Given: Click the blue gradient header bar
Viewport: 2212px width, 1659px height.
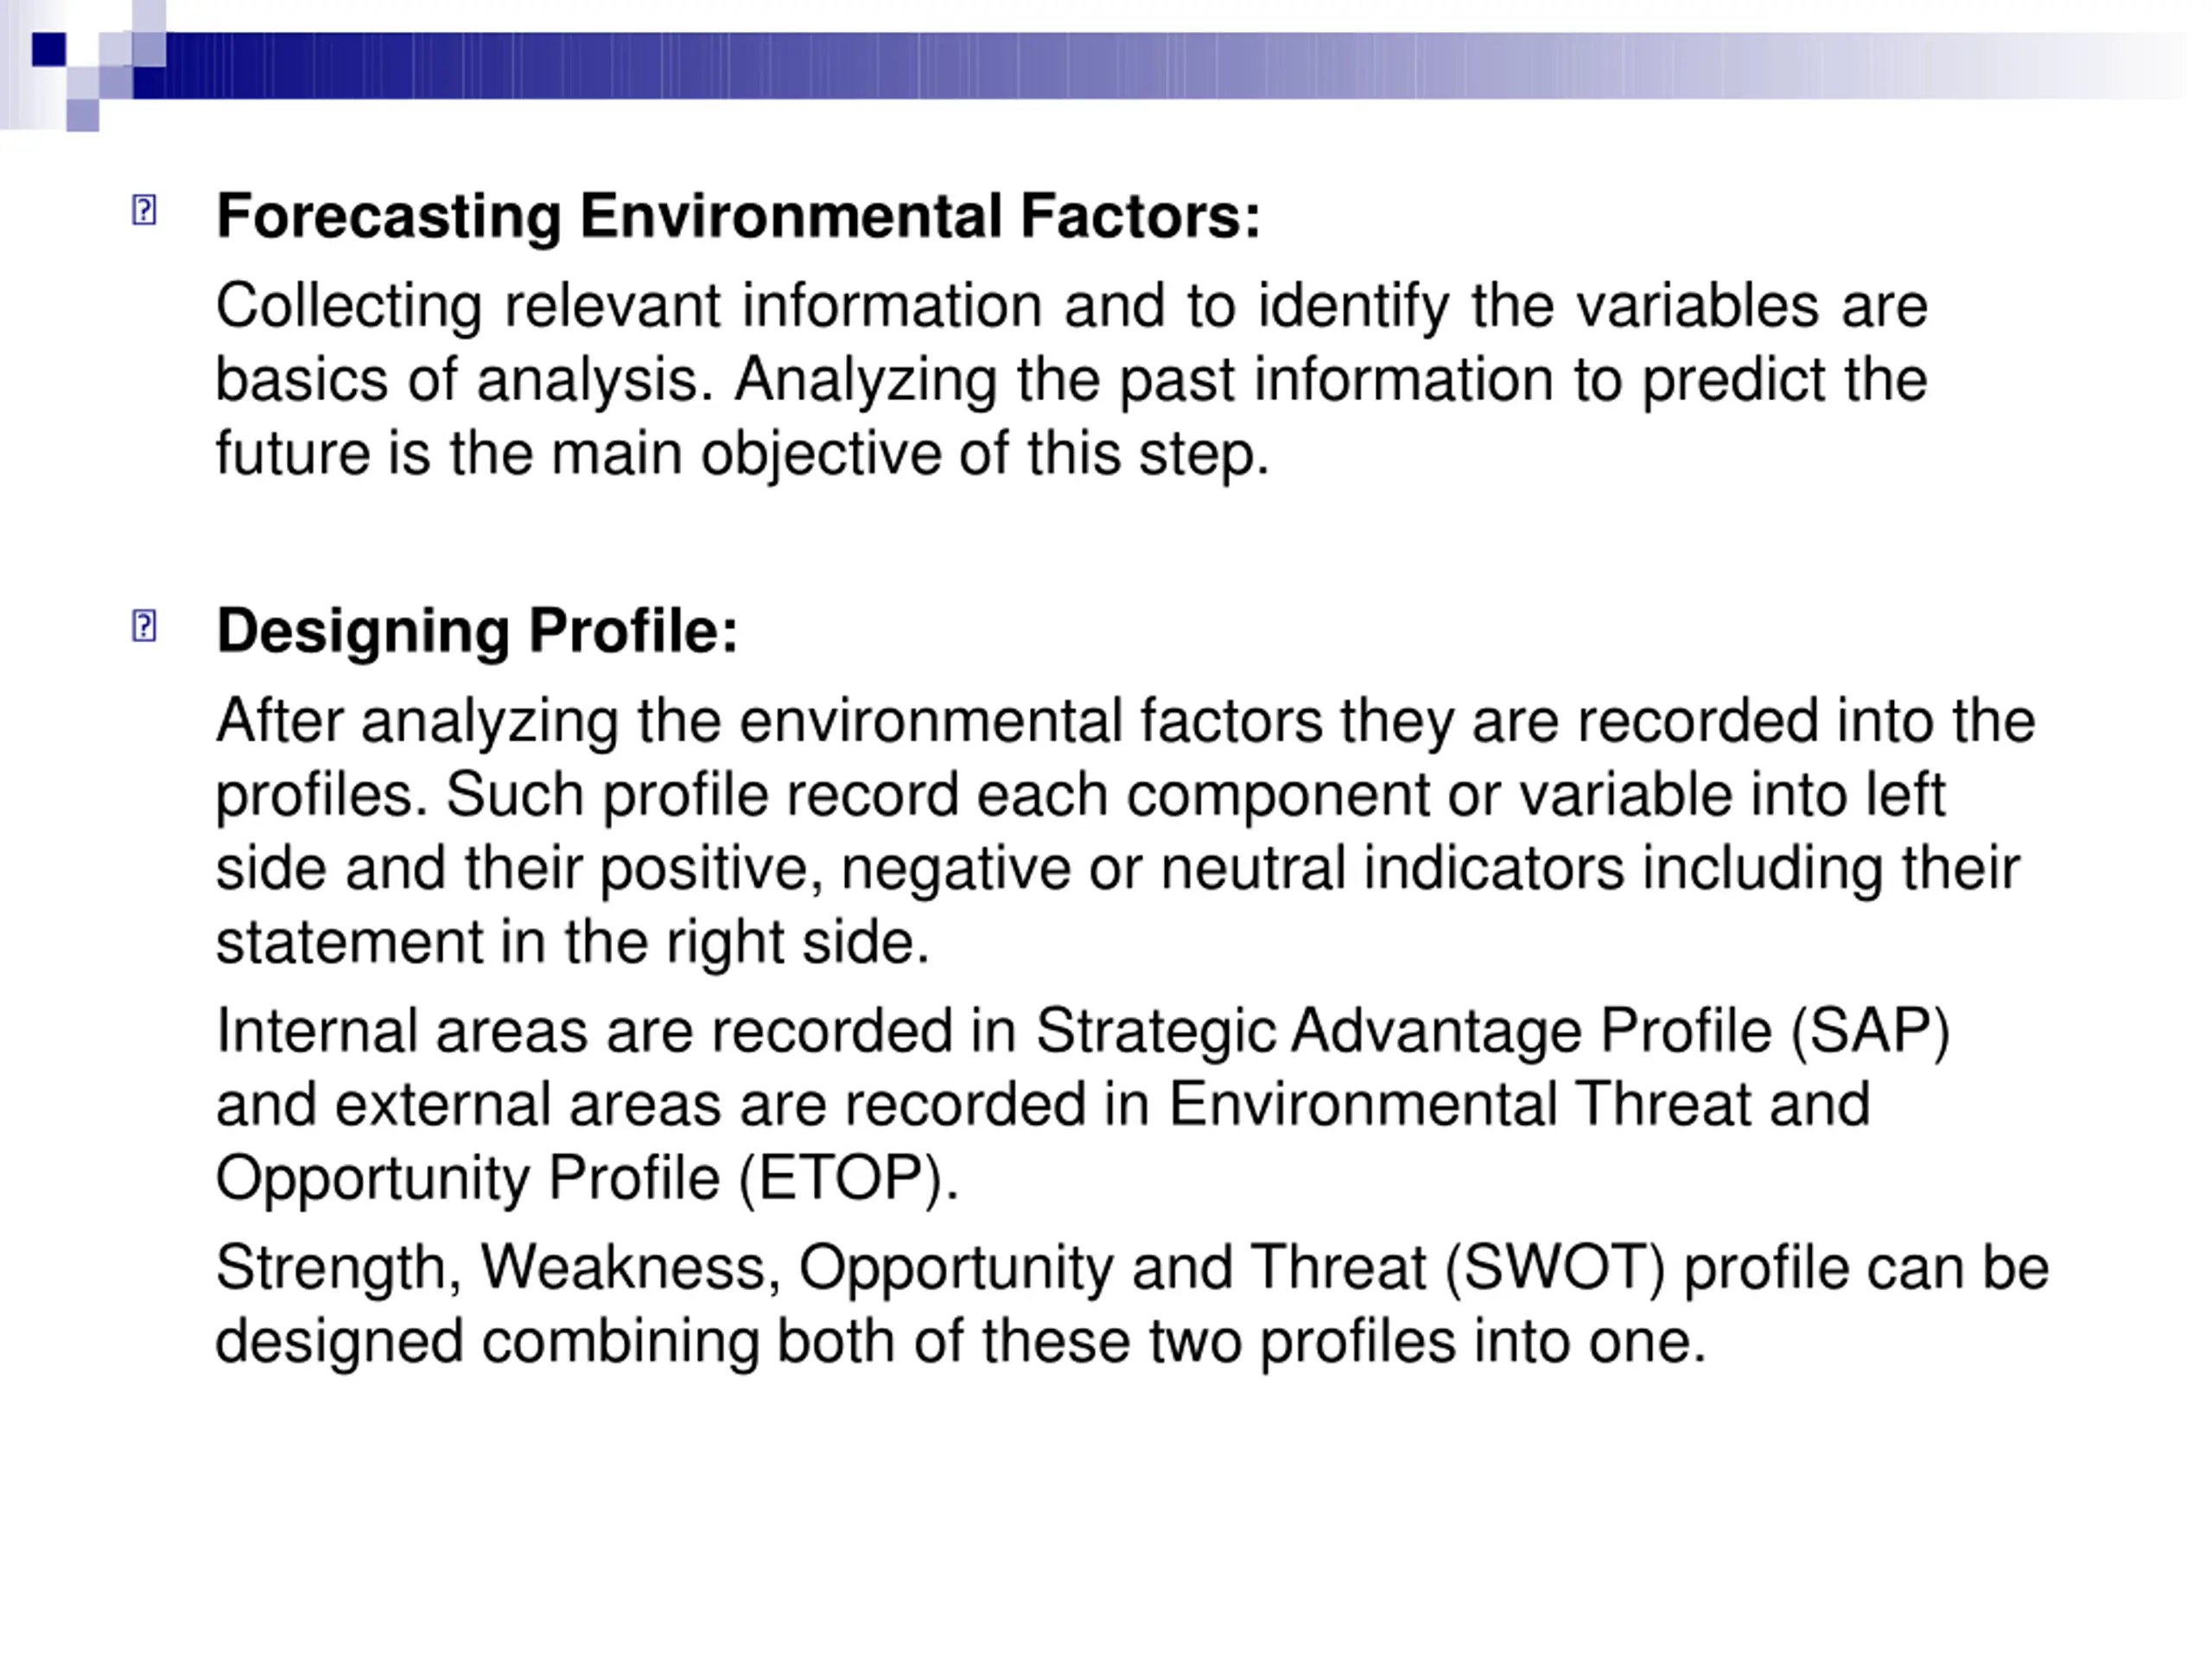Looking at the screenshot, I should (x=1160, y=66).
